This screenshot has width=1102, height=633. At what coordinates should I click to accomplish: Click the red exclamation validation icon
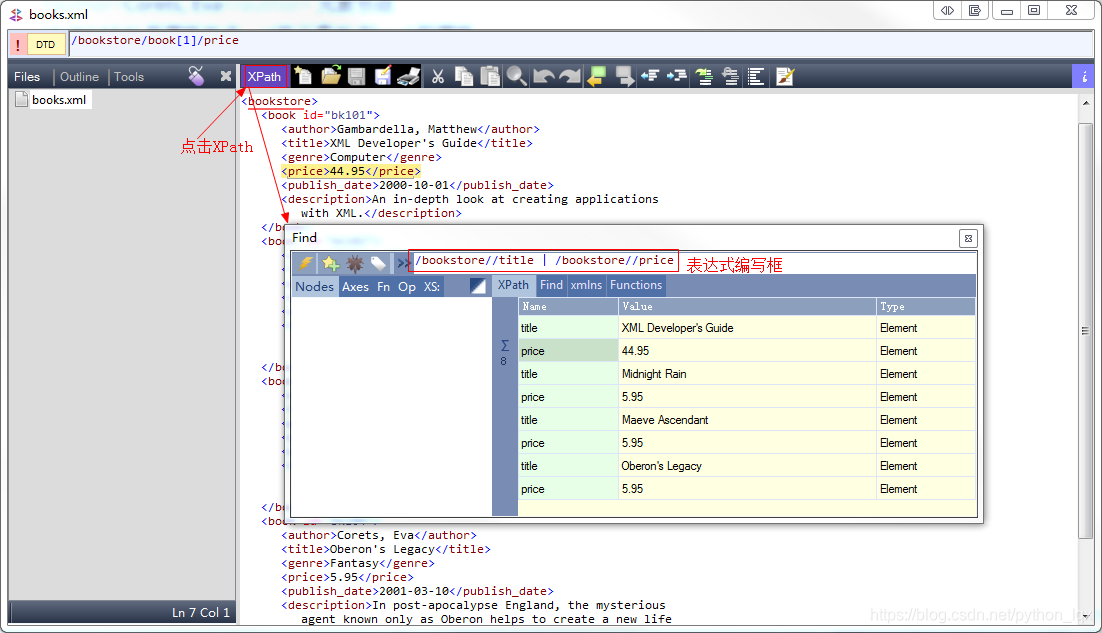pyautogui.click(x=18, y=44)
